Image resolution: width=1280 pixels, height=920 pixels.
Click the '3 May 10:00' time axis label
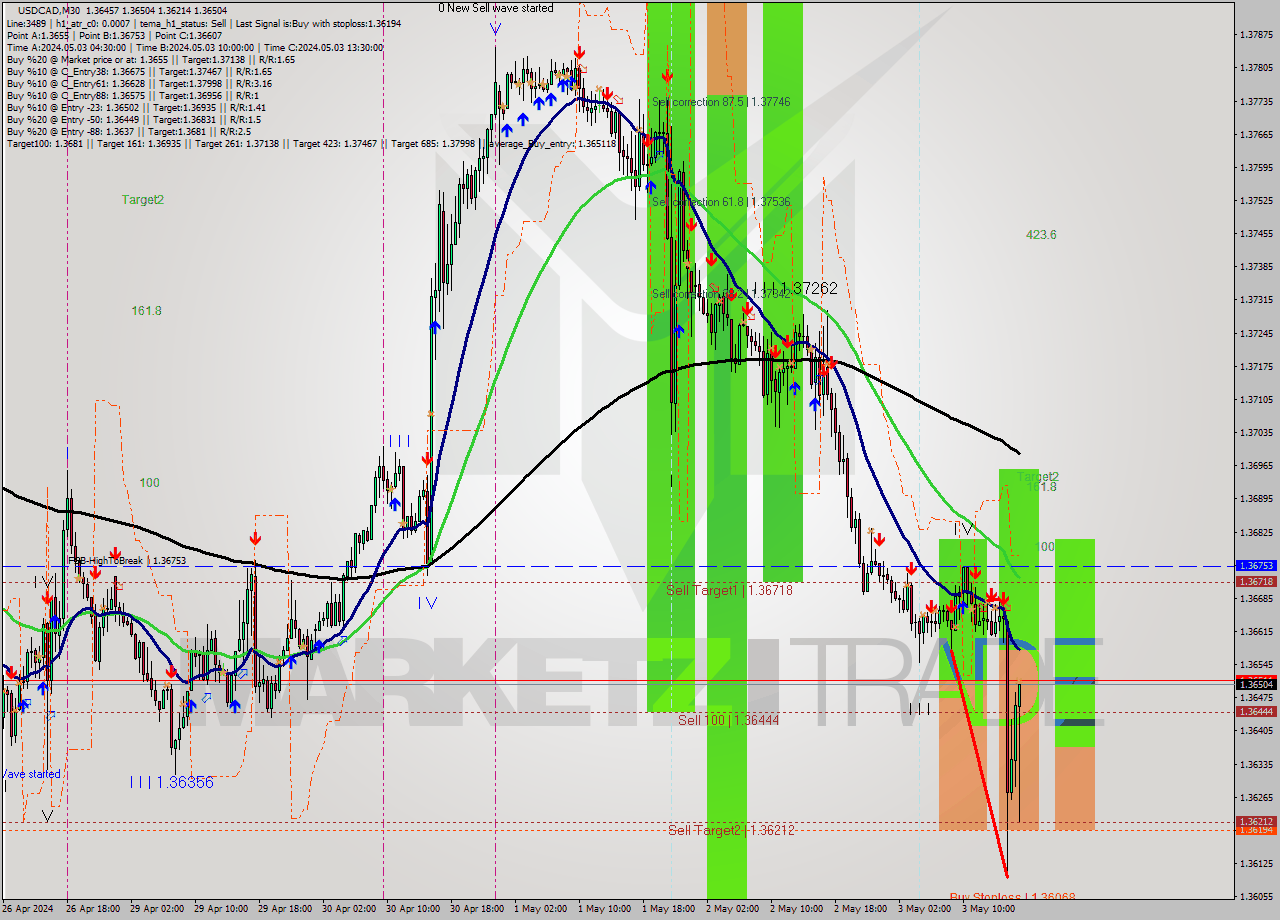coord(989,909)
